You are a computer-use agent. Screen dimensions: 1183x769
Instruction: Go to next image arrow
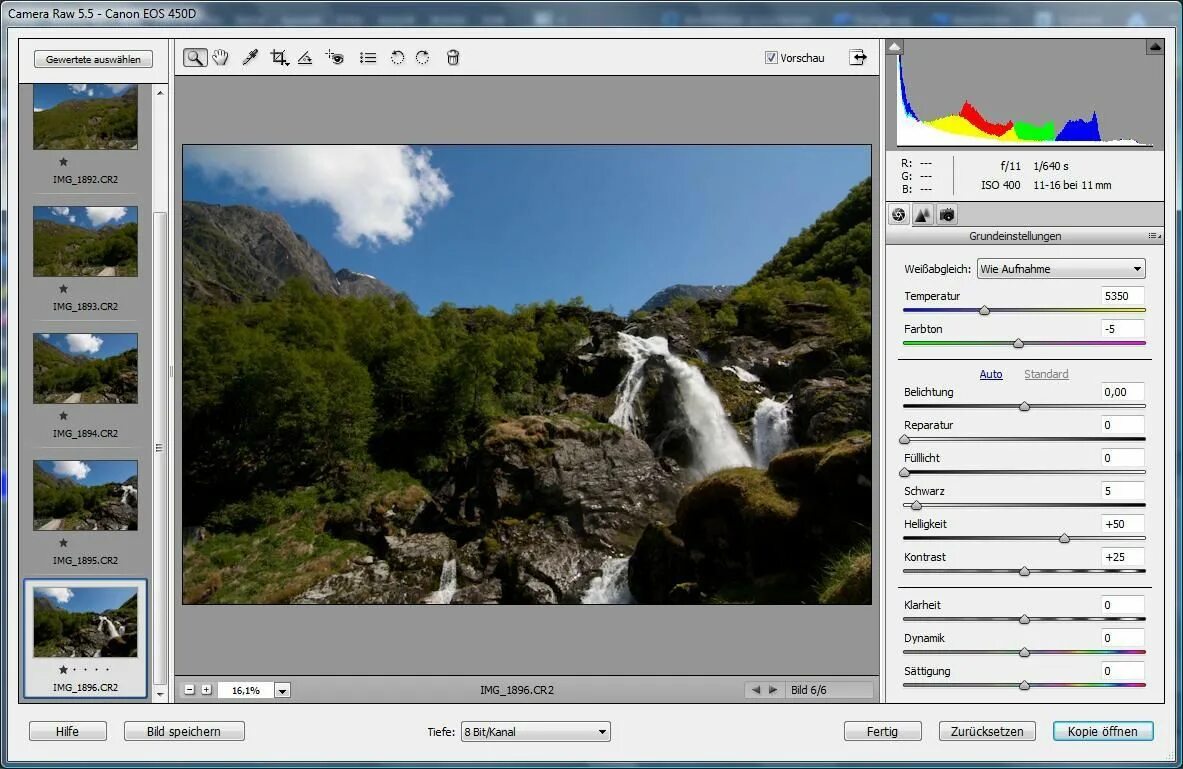[773, 690]
